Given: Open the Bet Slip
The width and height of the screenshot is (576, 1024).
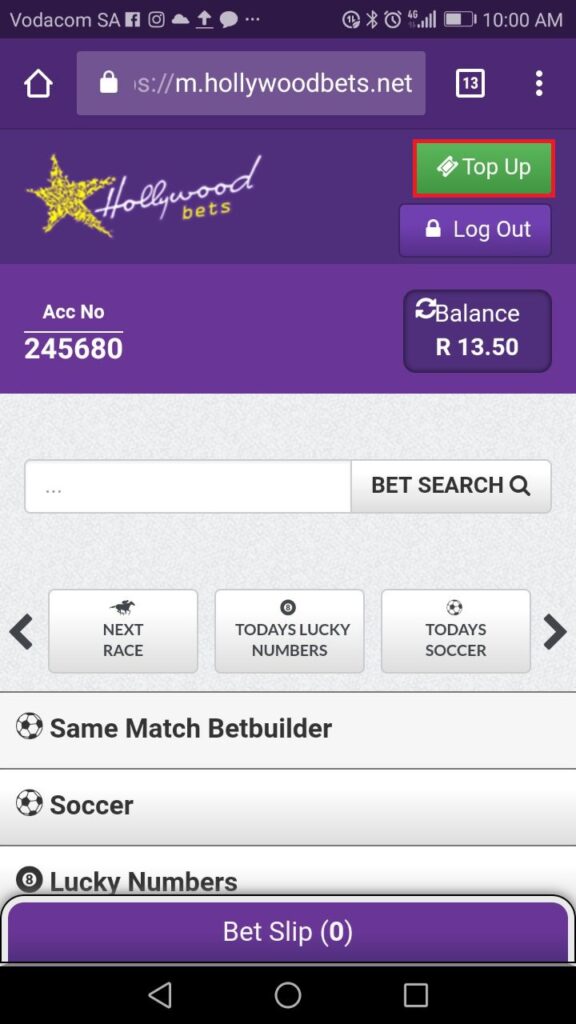Looking at the screenshot, I should [288, 931].
